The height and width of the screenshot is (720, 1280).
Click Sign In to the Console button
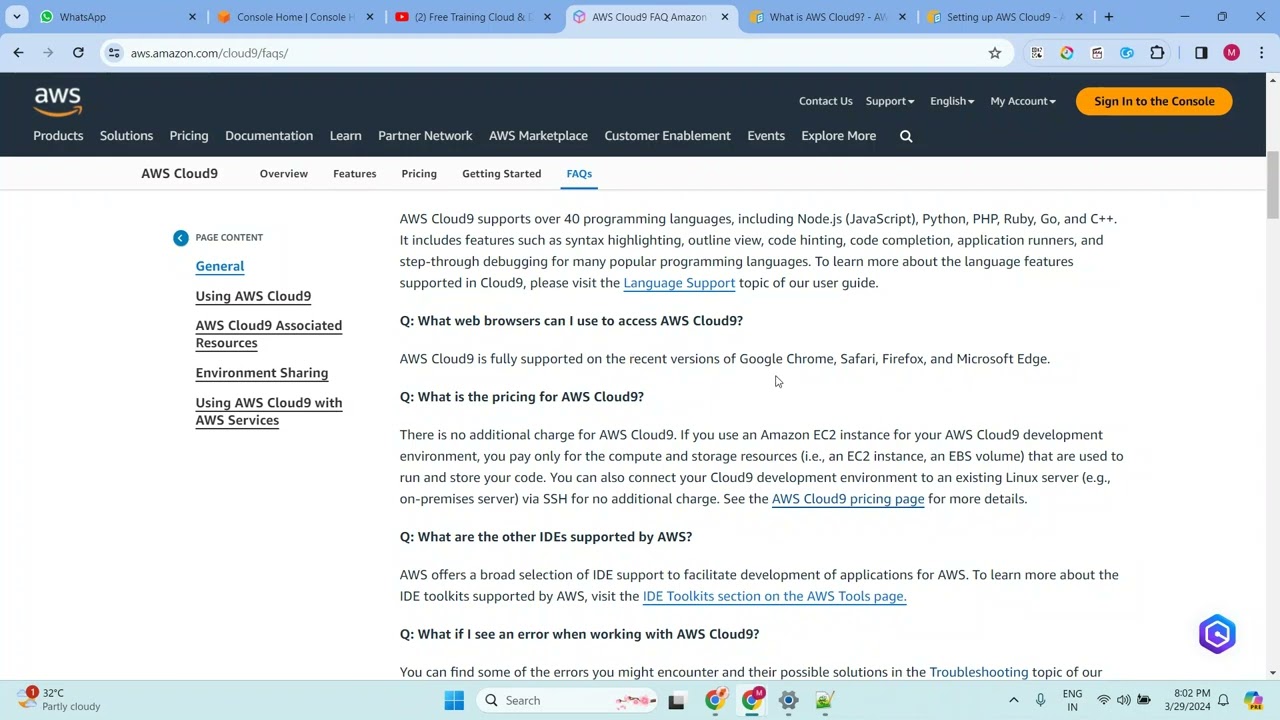click(x=1154, y=101)
